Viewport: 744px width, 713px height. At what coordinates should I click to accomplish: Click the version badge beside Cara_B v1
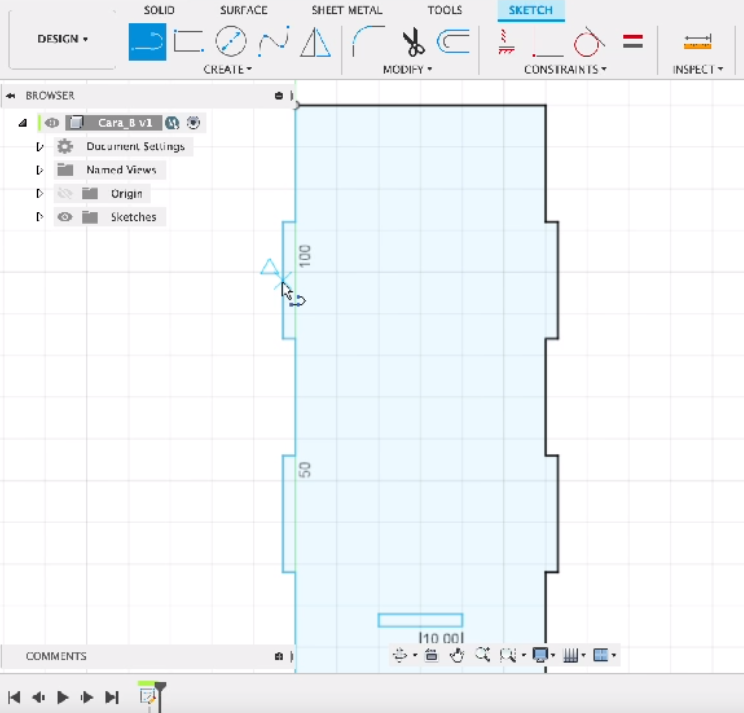[172, 123]
